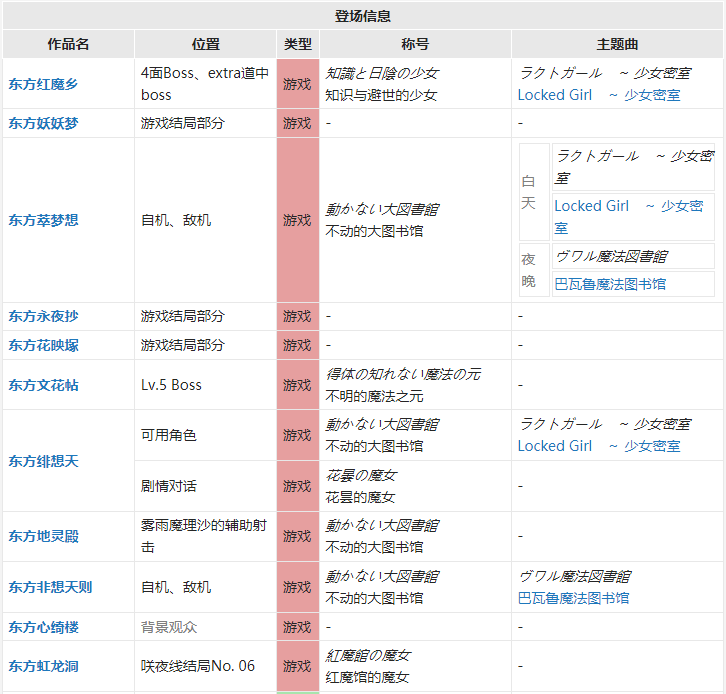Open the 东方文花帖 link
The image size is (726, 694).
click(43, 385)
